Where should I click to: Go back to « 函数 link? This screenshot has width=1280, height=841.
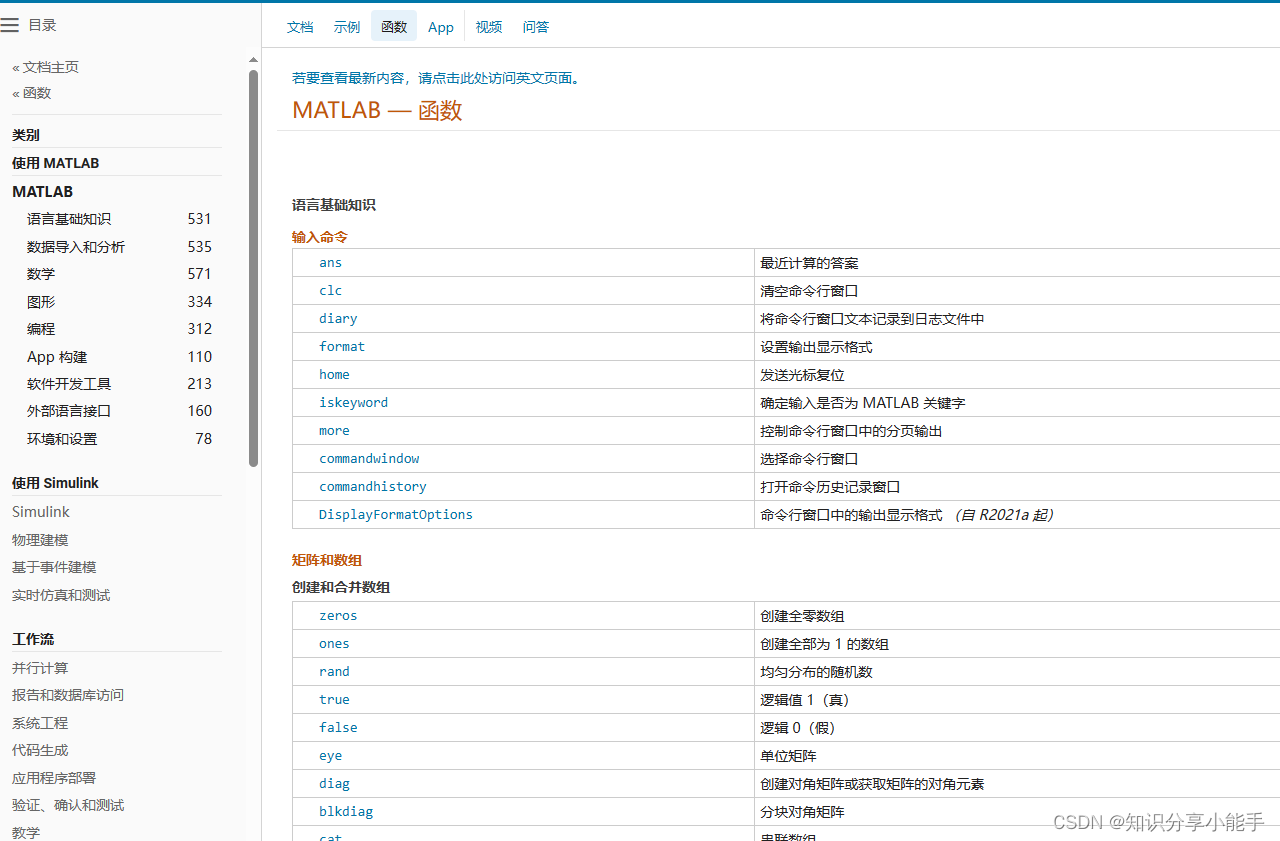tap(32, 93)
